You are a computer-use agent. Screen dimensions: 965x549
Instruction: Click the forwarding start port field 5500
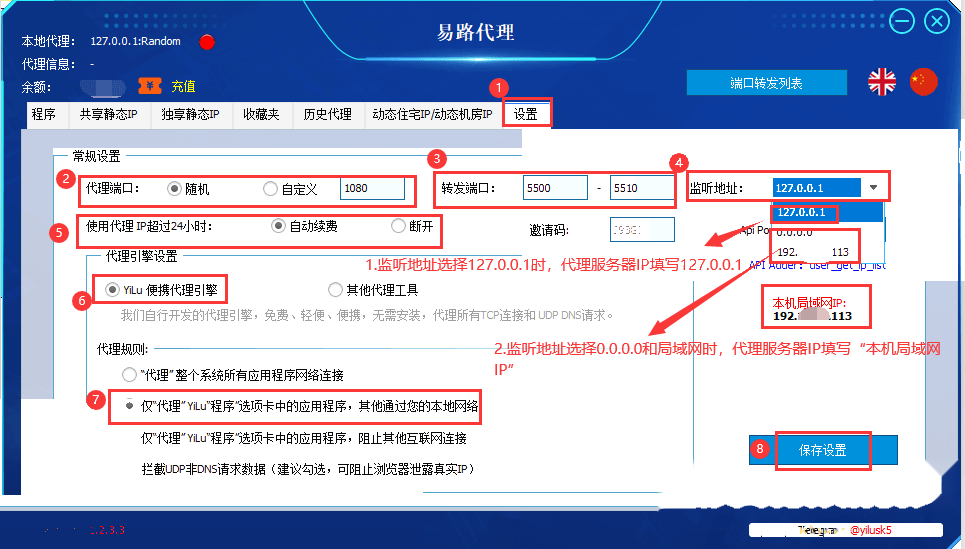click(x=555, y=188)
